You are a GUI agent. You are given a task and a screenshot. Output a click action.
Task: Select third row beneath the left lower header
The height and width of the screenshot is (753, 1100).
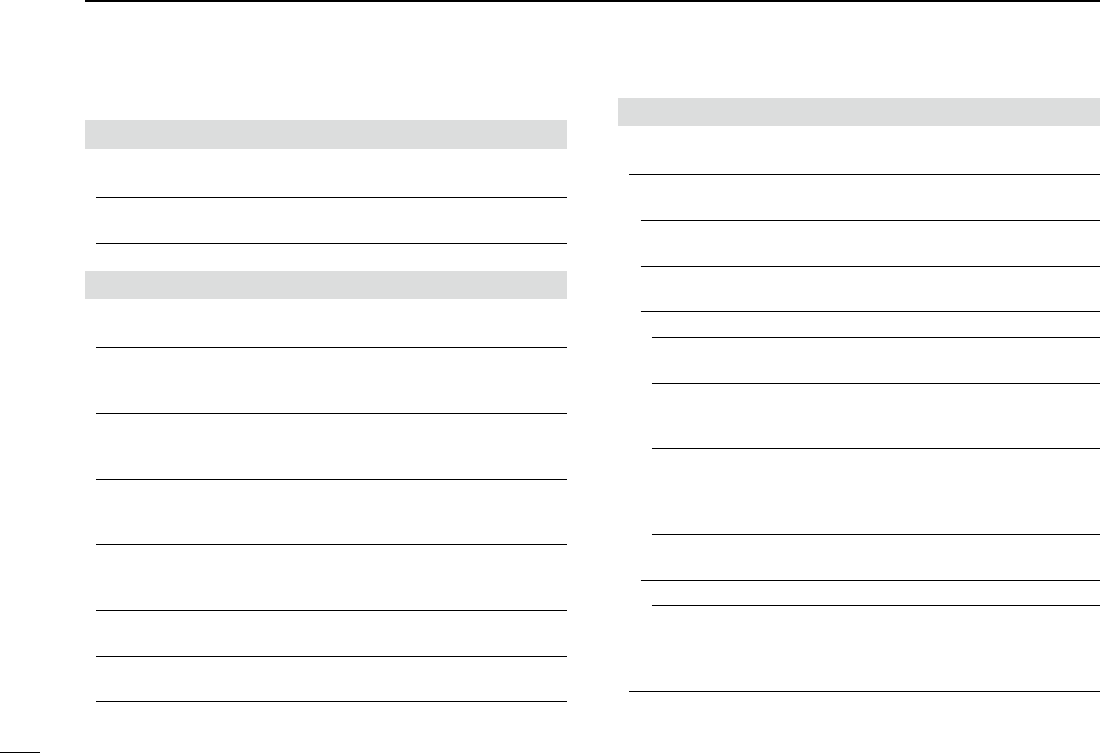330,447
